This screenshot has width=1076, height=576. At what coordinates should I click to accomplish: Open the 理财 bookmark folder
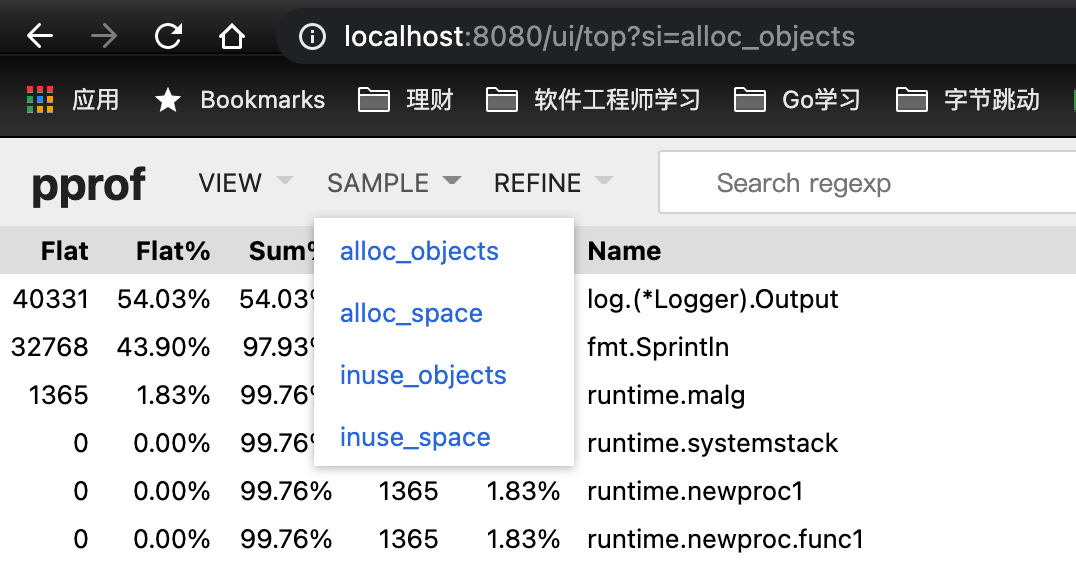click(406, 99)
